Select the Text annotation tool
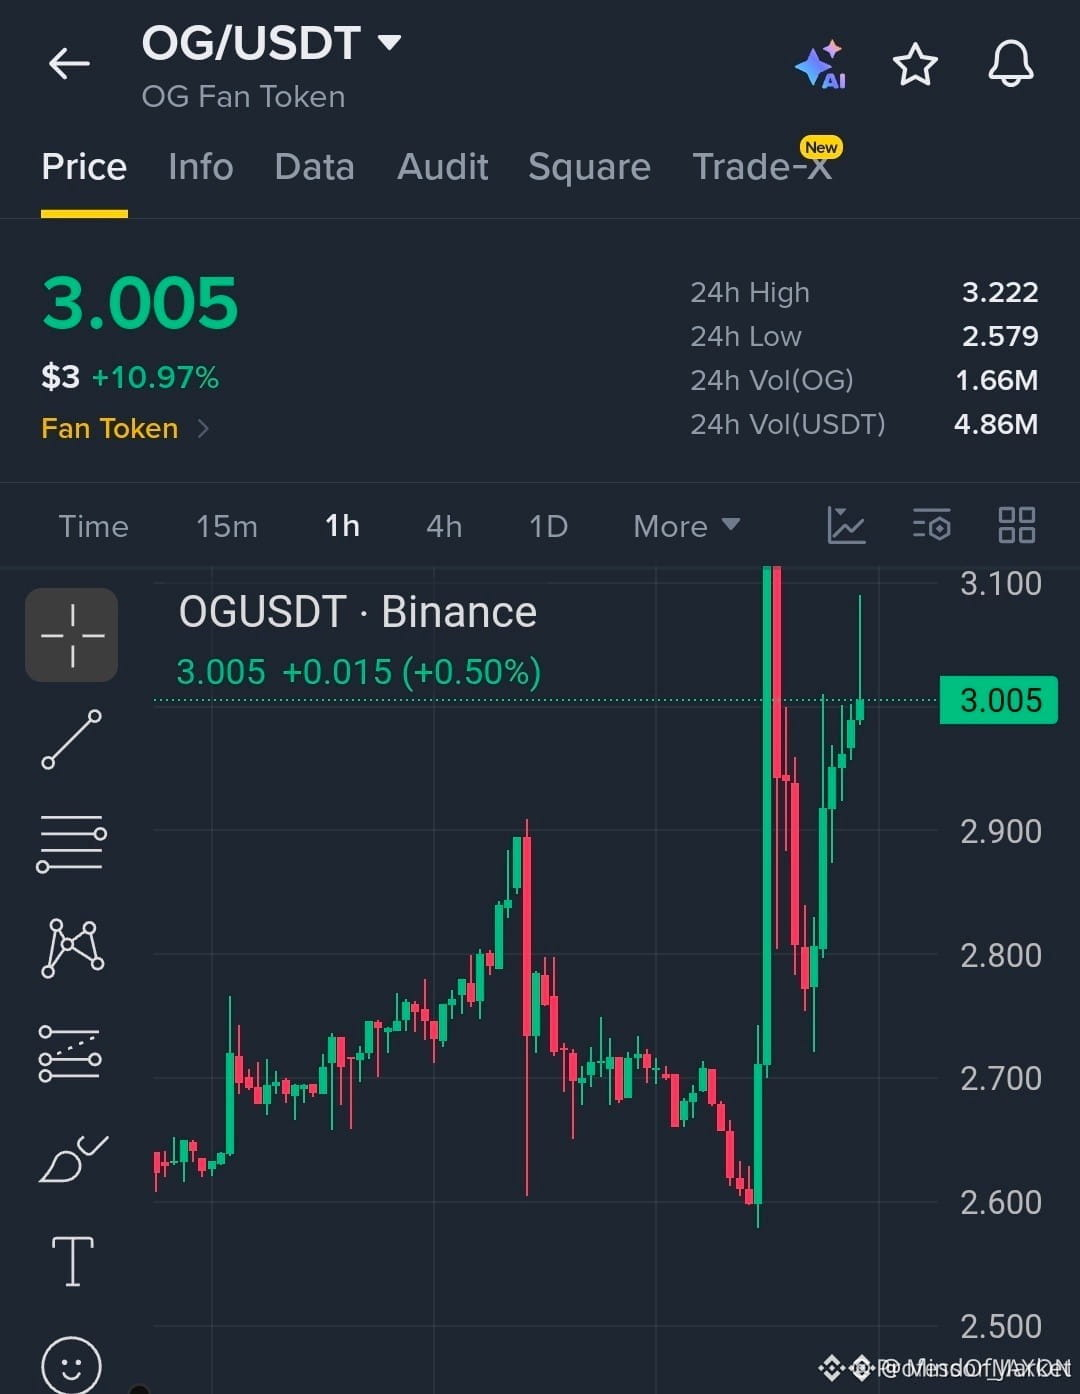This screenshot has height=1394, width=1080. click(72, 1262)
